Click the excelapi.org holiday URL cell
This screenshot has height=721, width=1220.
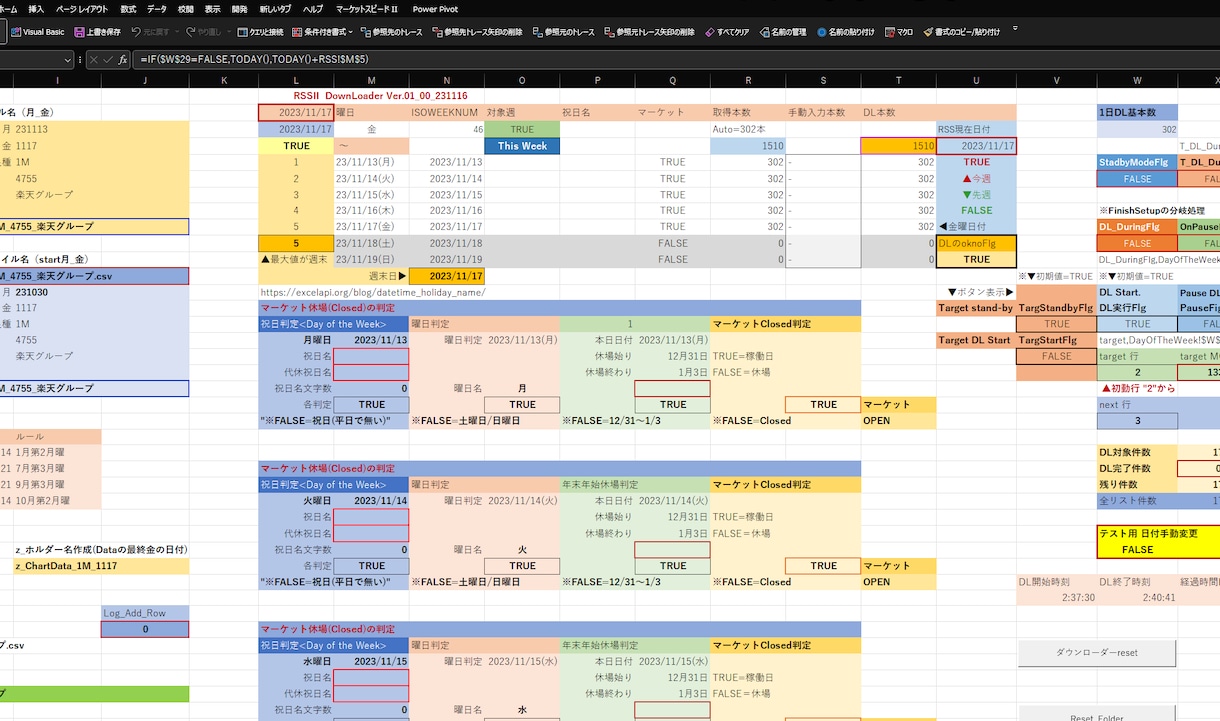pyautogui.click(x=373, y=292)
